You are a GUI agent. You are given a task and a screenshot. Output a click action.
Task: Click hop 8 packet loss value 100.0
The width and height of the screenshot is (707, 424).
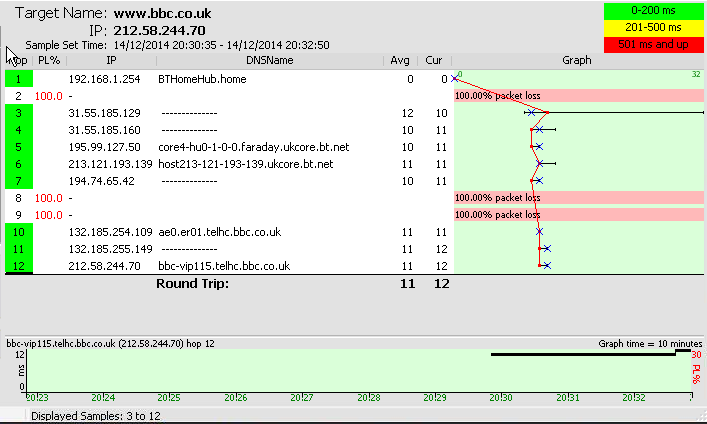49,198
